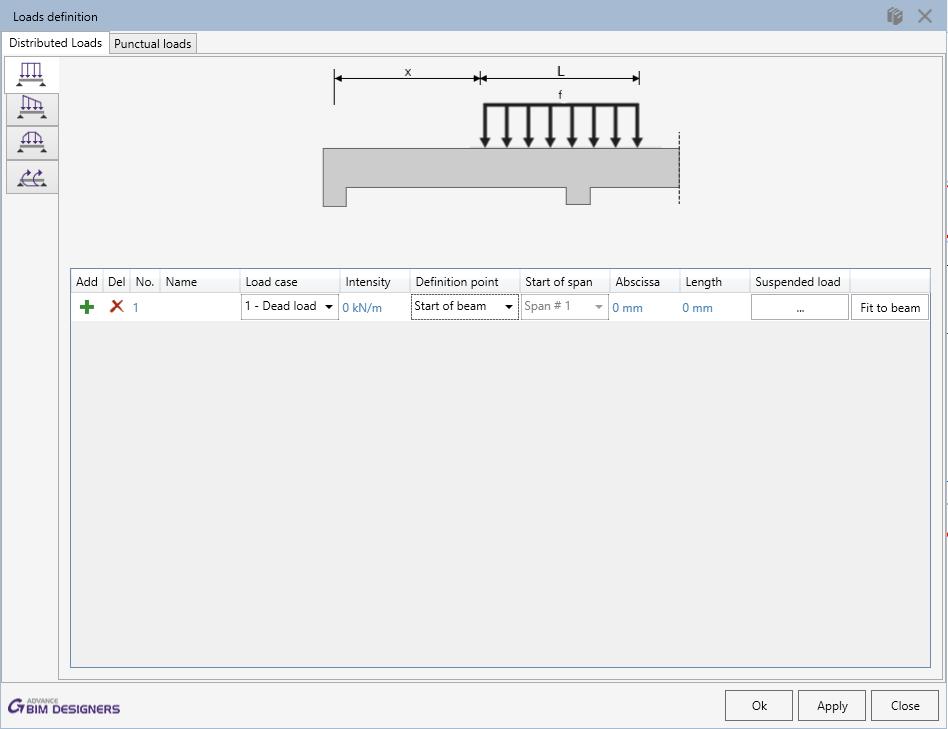Expand the Definition point dropdown Start of beam
Image resolution: width=948 pixels, height=729 pixels.
pos(464,306)
